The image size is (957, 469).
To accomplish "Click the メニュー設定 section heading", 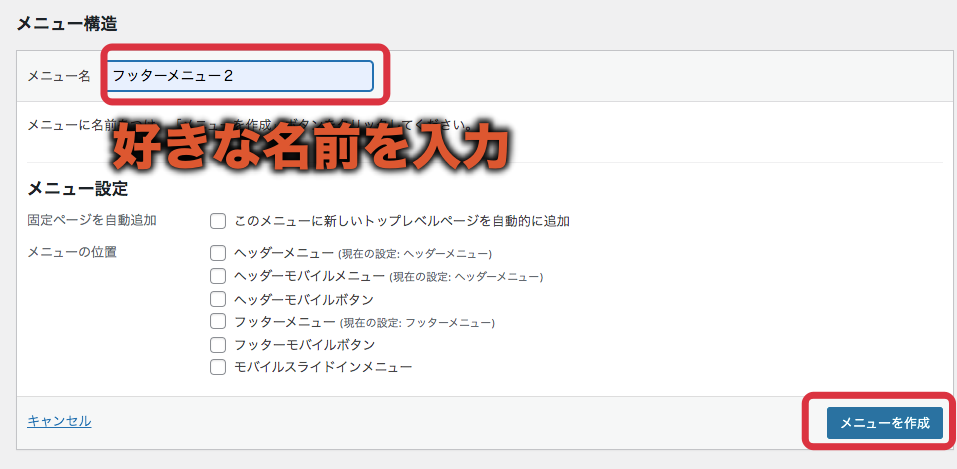I will coord(78,189).
